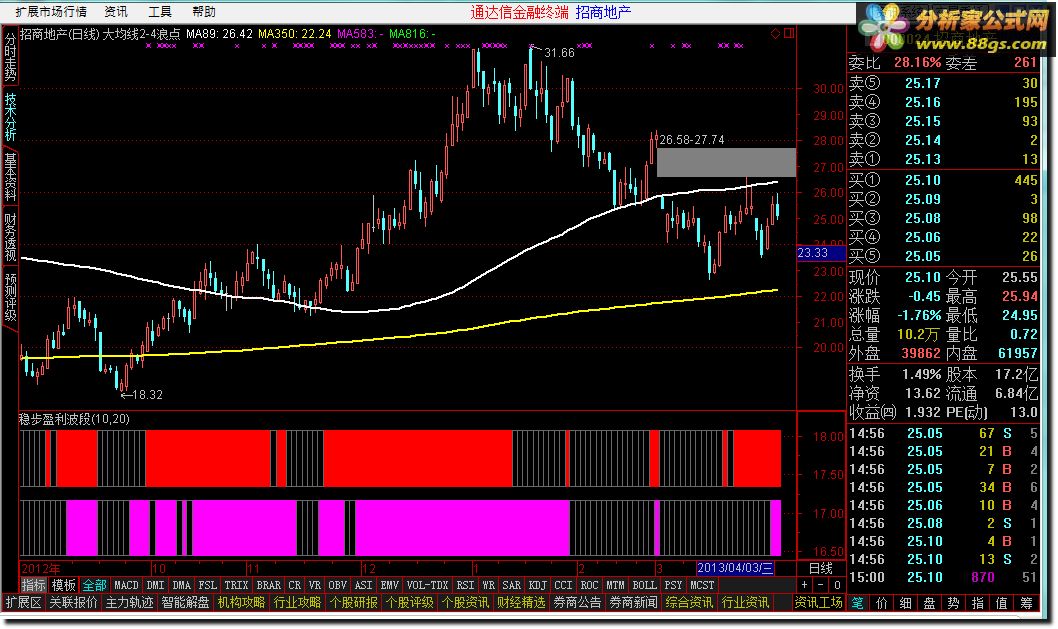Choose the DMA indicator
1058x629 pixels.
(182, 585)
